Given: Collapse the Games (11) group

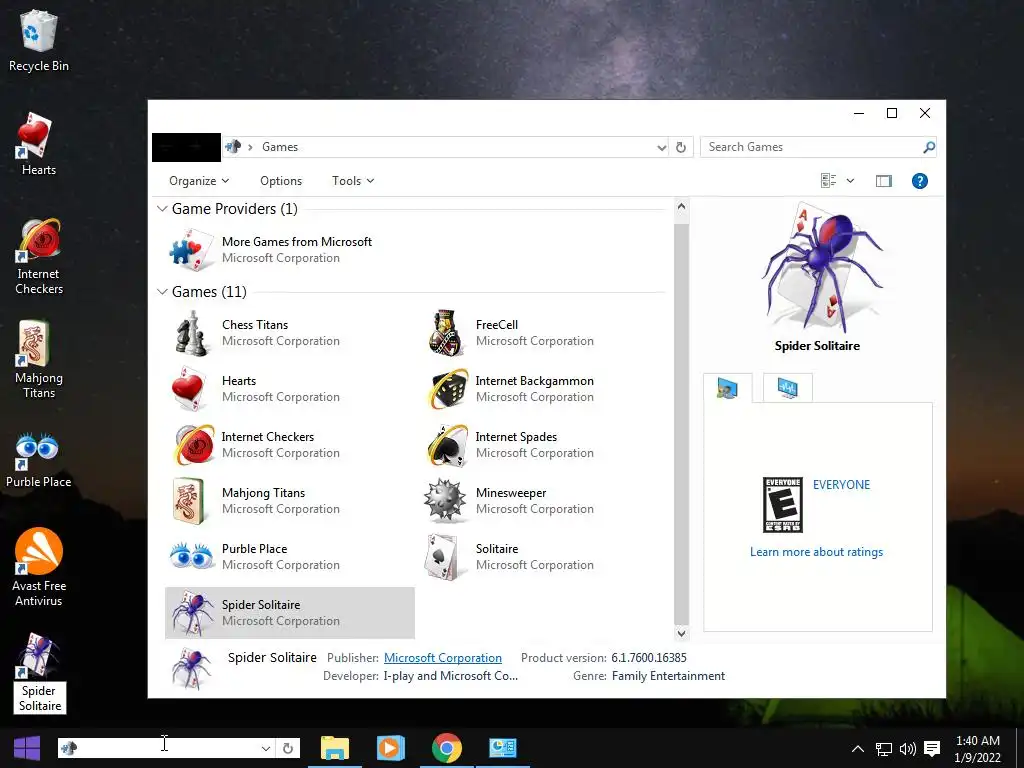Looking at the screenshot, I should [162, 292].
